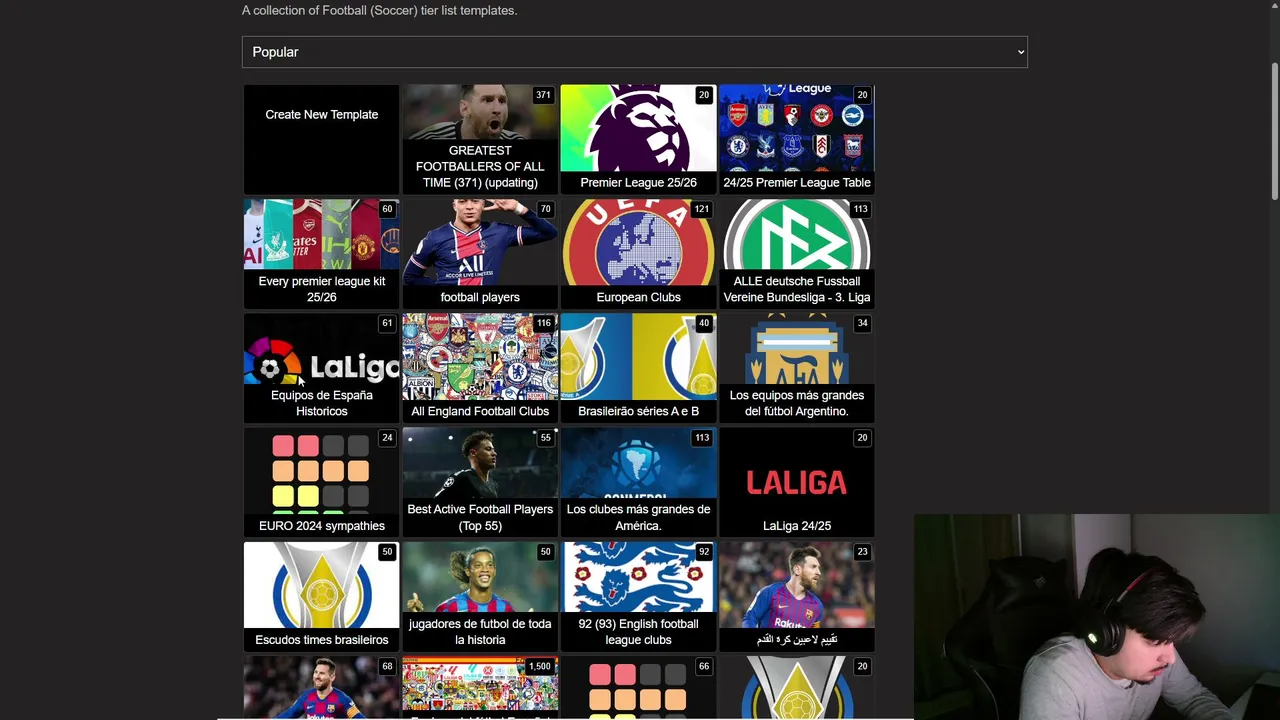The height and width of the screenshot is (720, 1280).
Task: Open GREATEST FOOTBALLERS OF ALL TIME template
Action: pyautogui.click(x=480, y=139)
